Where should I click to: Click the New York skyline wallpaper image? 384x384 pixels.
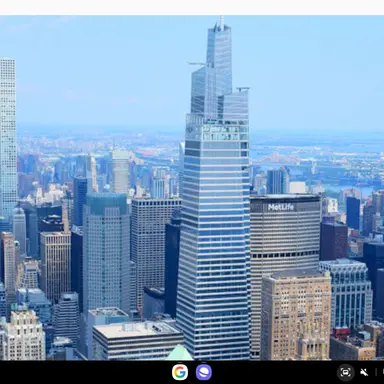click(x=192, y=188)
